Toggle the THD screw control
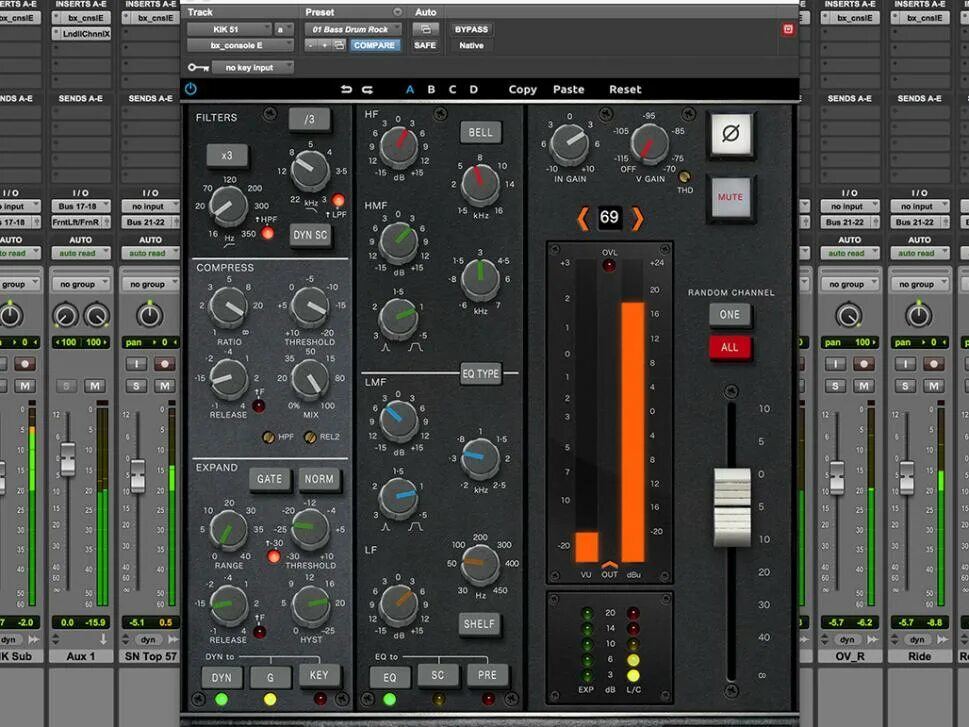The image size is (969, 727). click(x=684, y=177)
